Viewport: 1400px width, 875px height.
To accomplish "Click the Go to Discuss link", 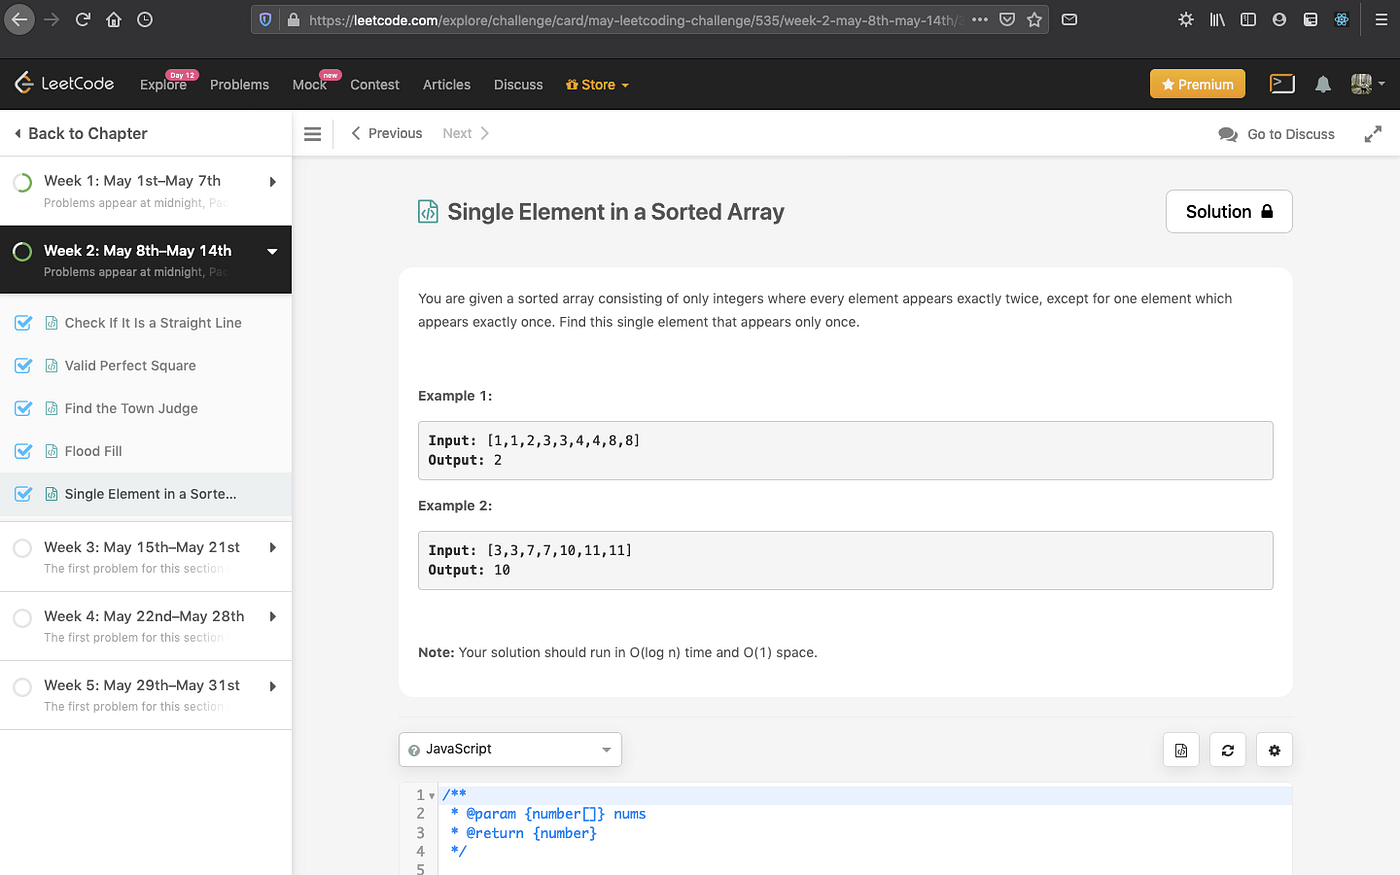I will tap(1277, 134).
